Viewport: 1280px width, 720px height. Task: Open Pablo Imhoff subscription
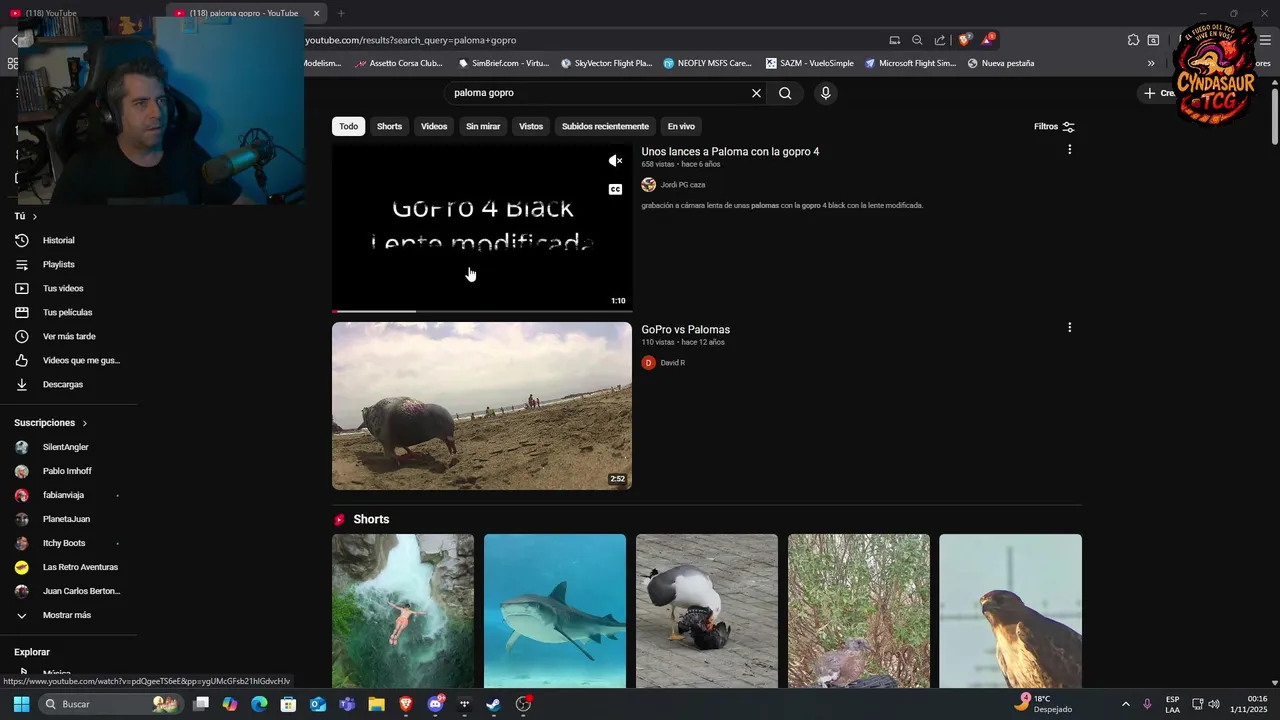68,472
